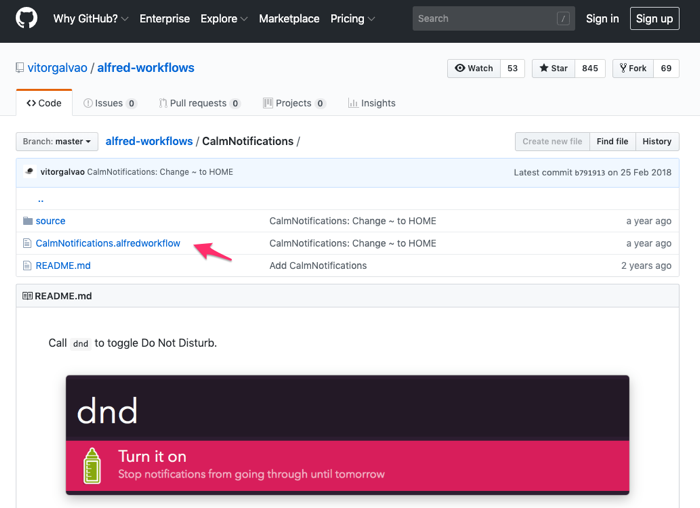
Task: Click the Code tab brackets icon
Action: coord(31,103)
